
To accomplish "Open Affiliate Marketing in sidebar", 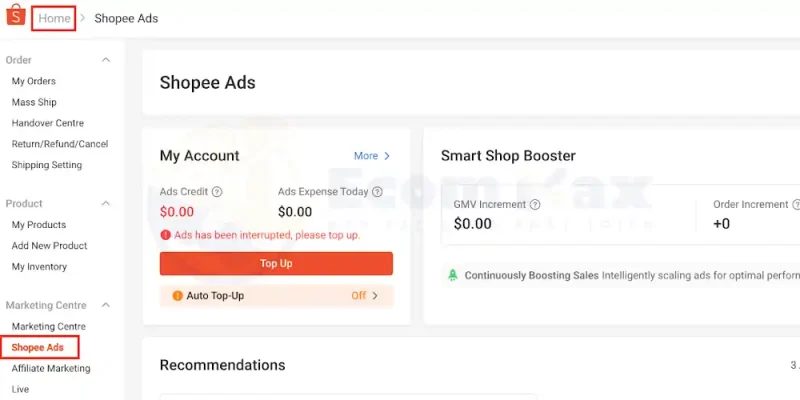I will coord(51,368).
